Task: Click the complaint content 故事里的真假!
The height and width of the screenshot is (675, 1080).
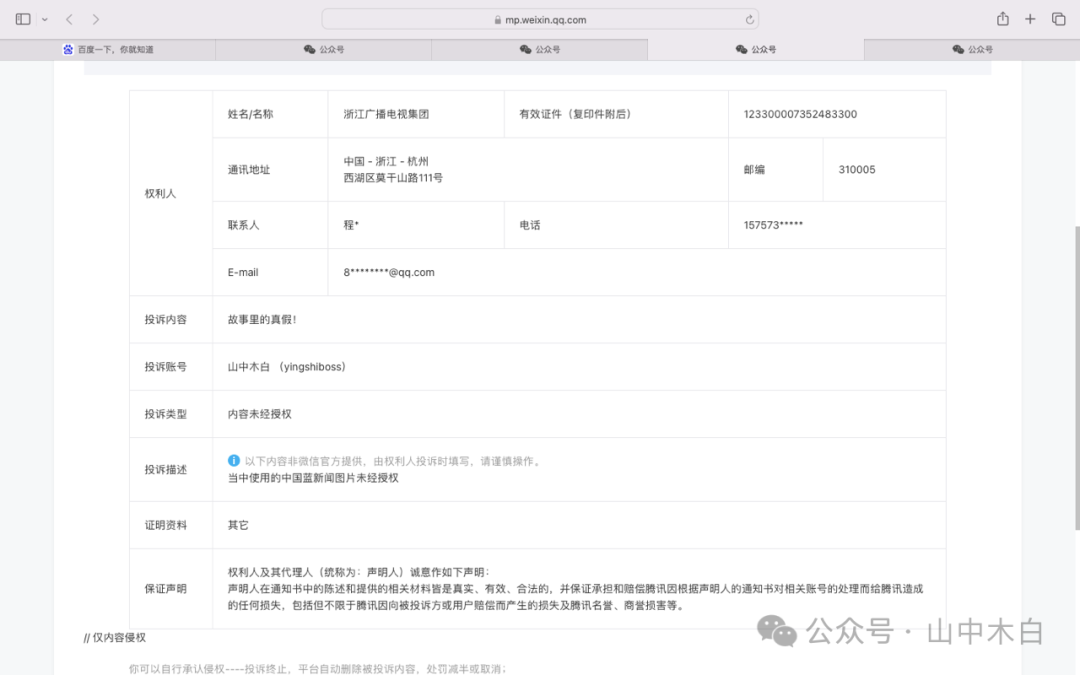Action: 262,320
